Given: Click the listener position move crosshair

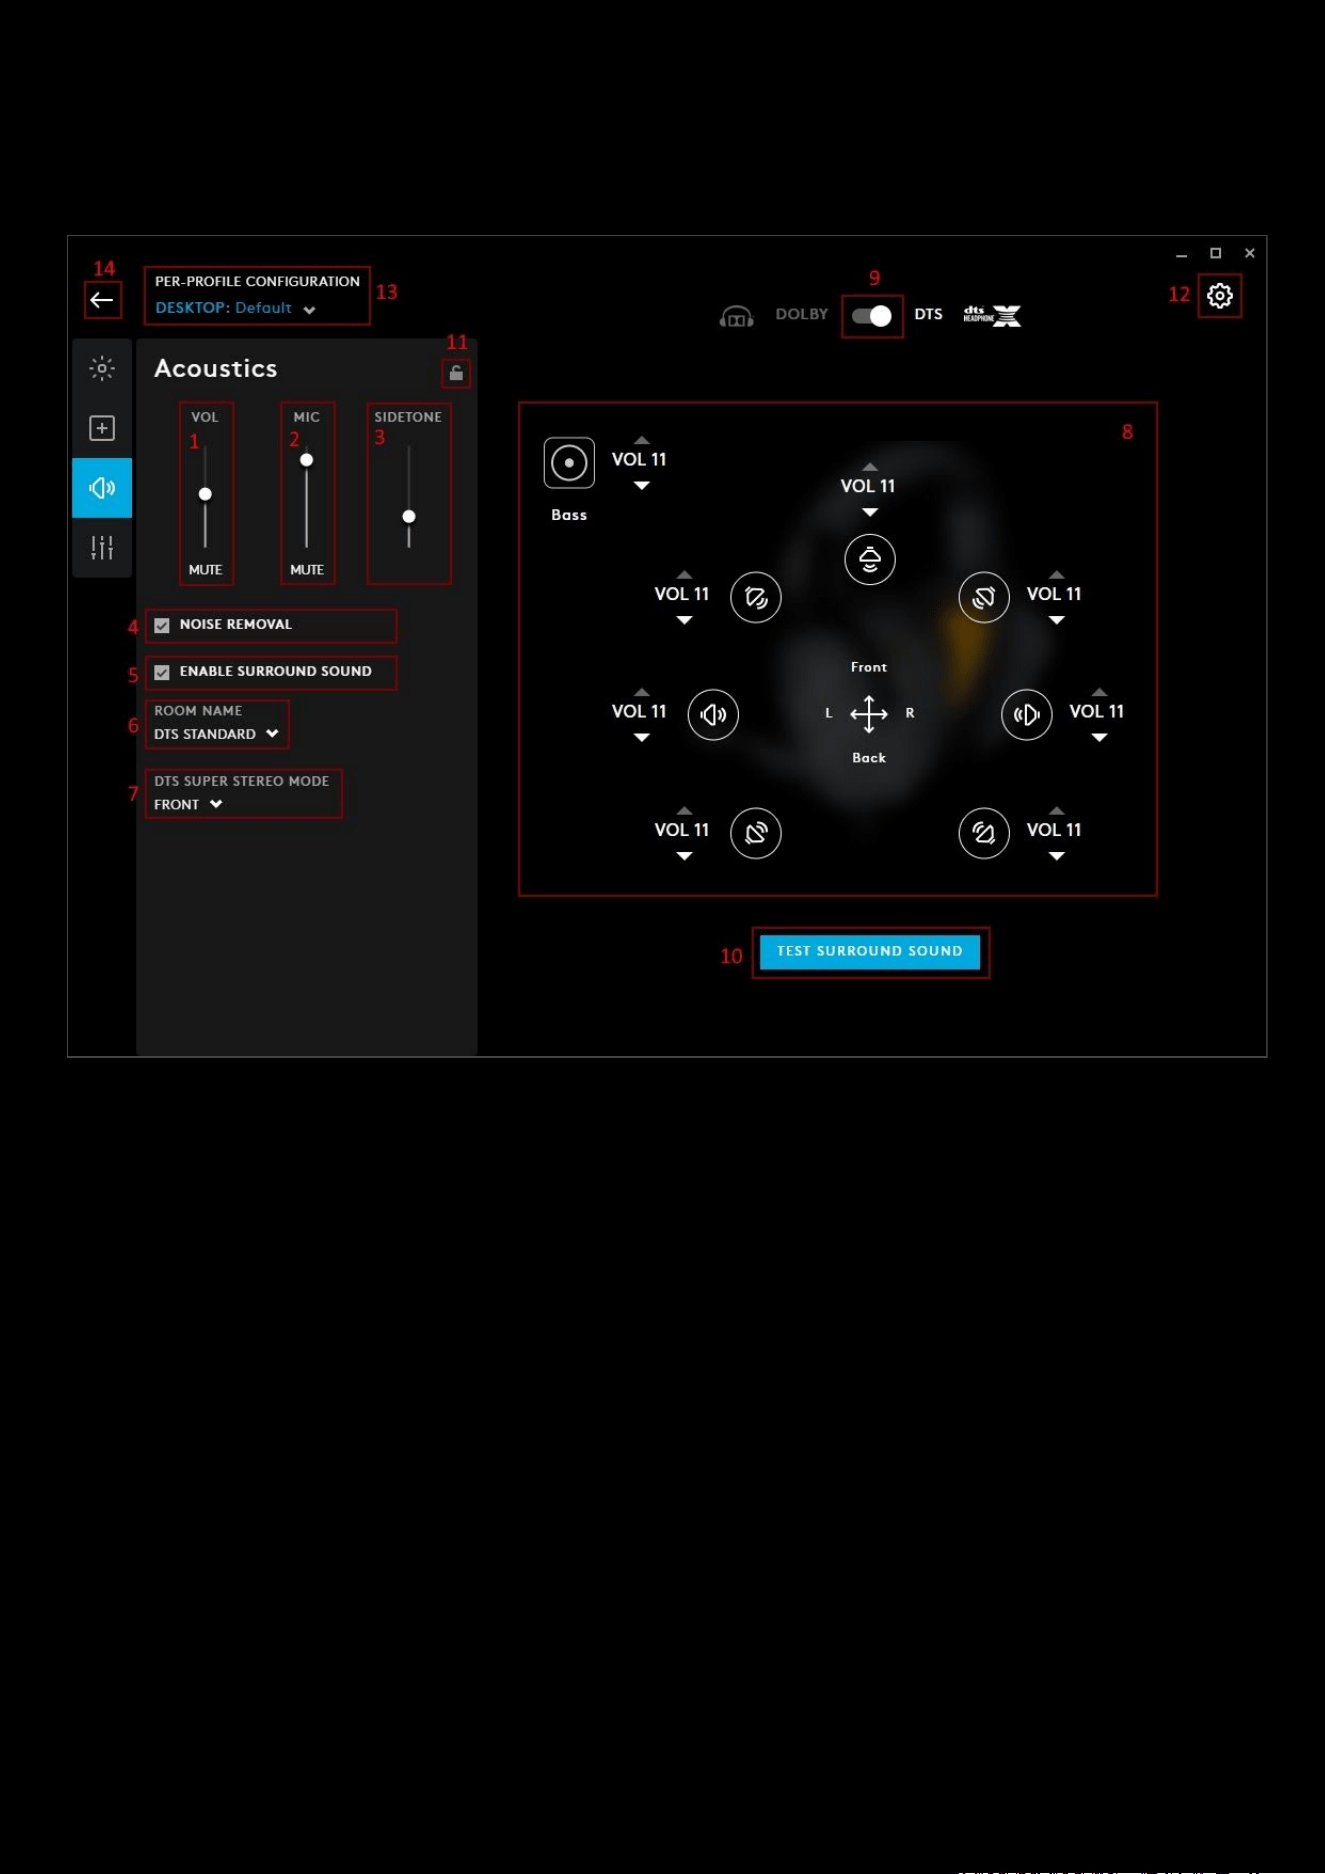Looking at the screenshot, I should 869,714.
